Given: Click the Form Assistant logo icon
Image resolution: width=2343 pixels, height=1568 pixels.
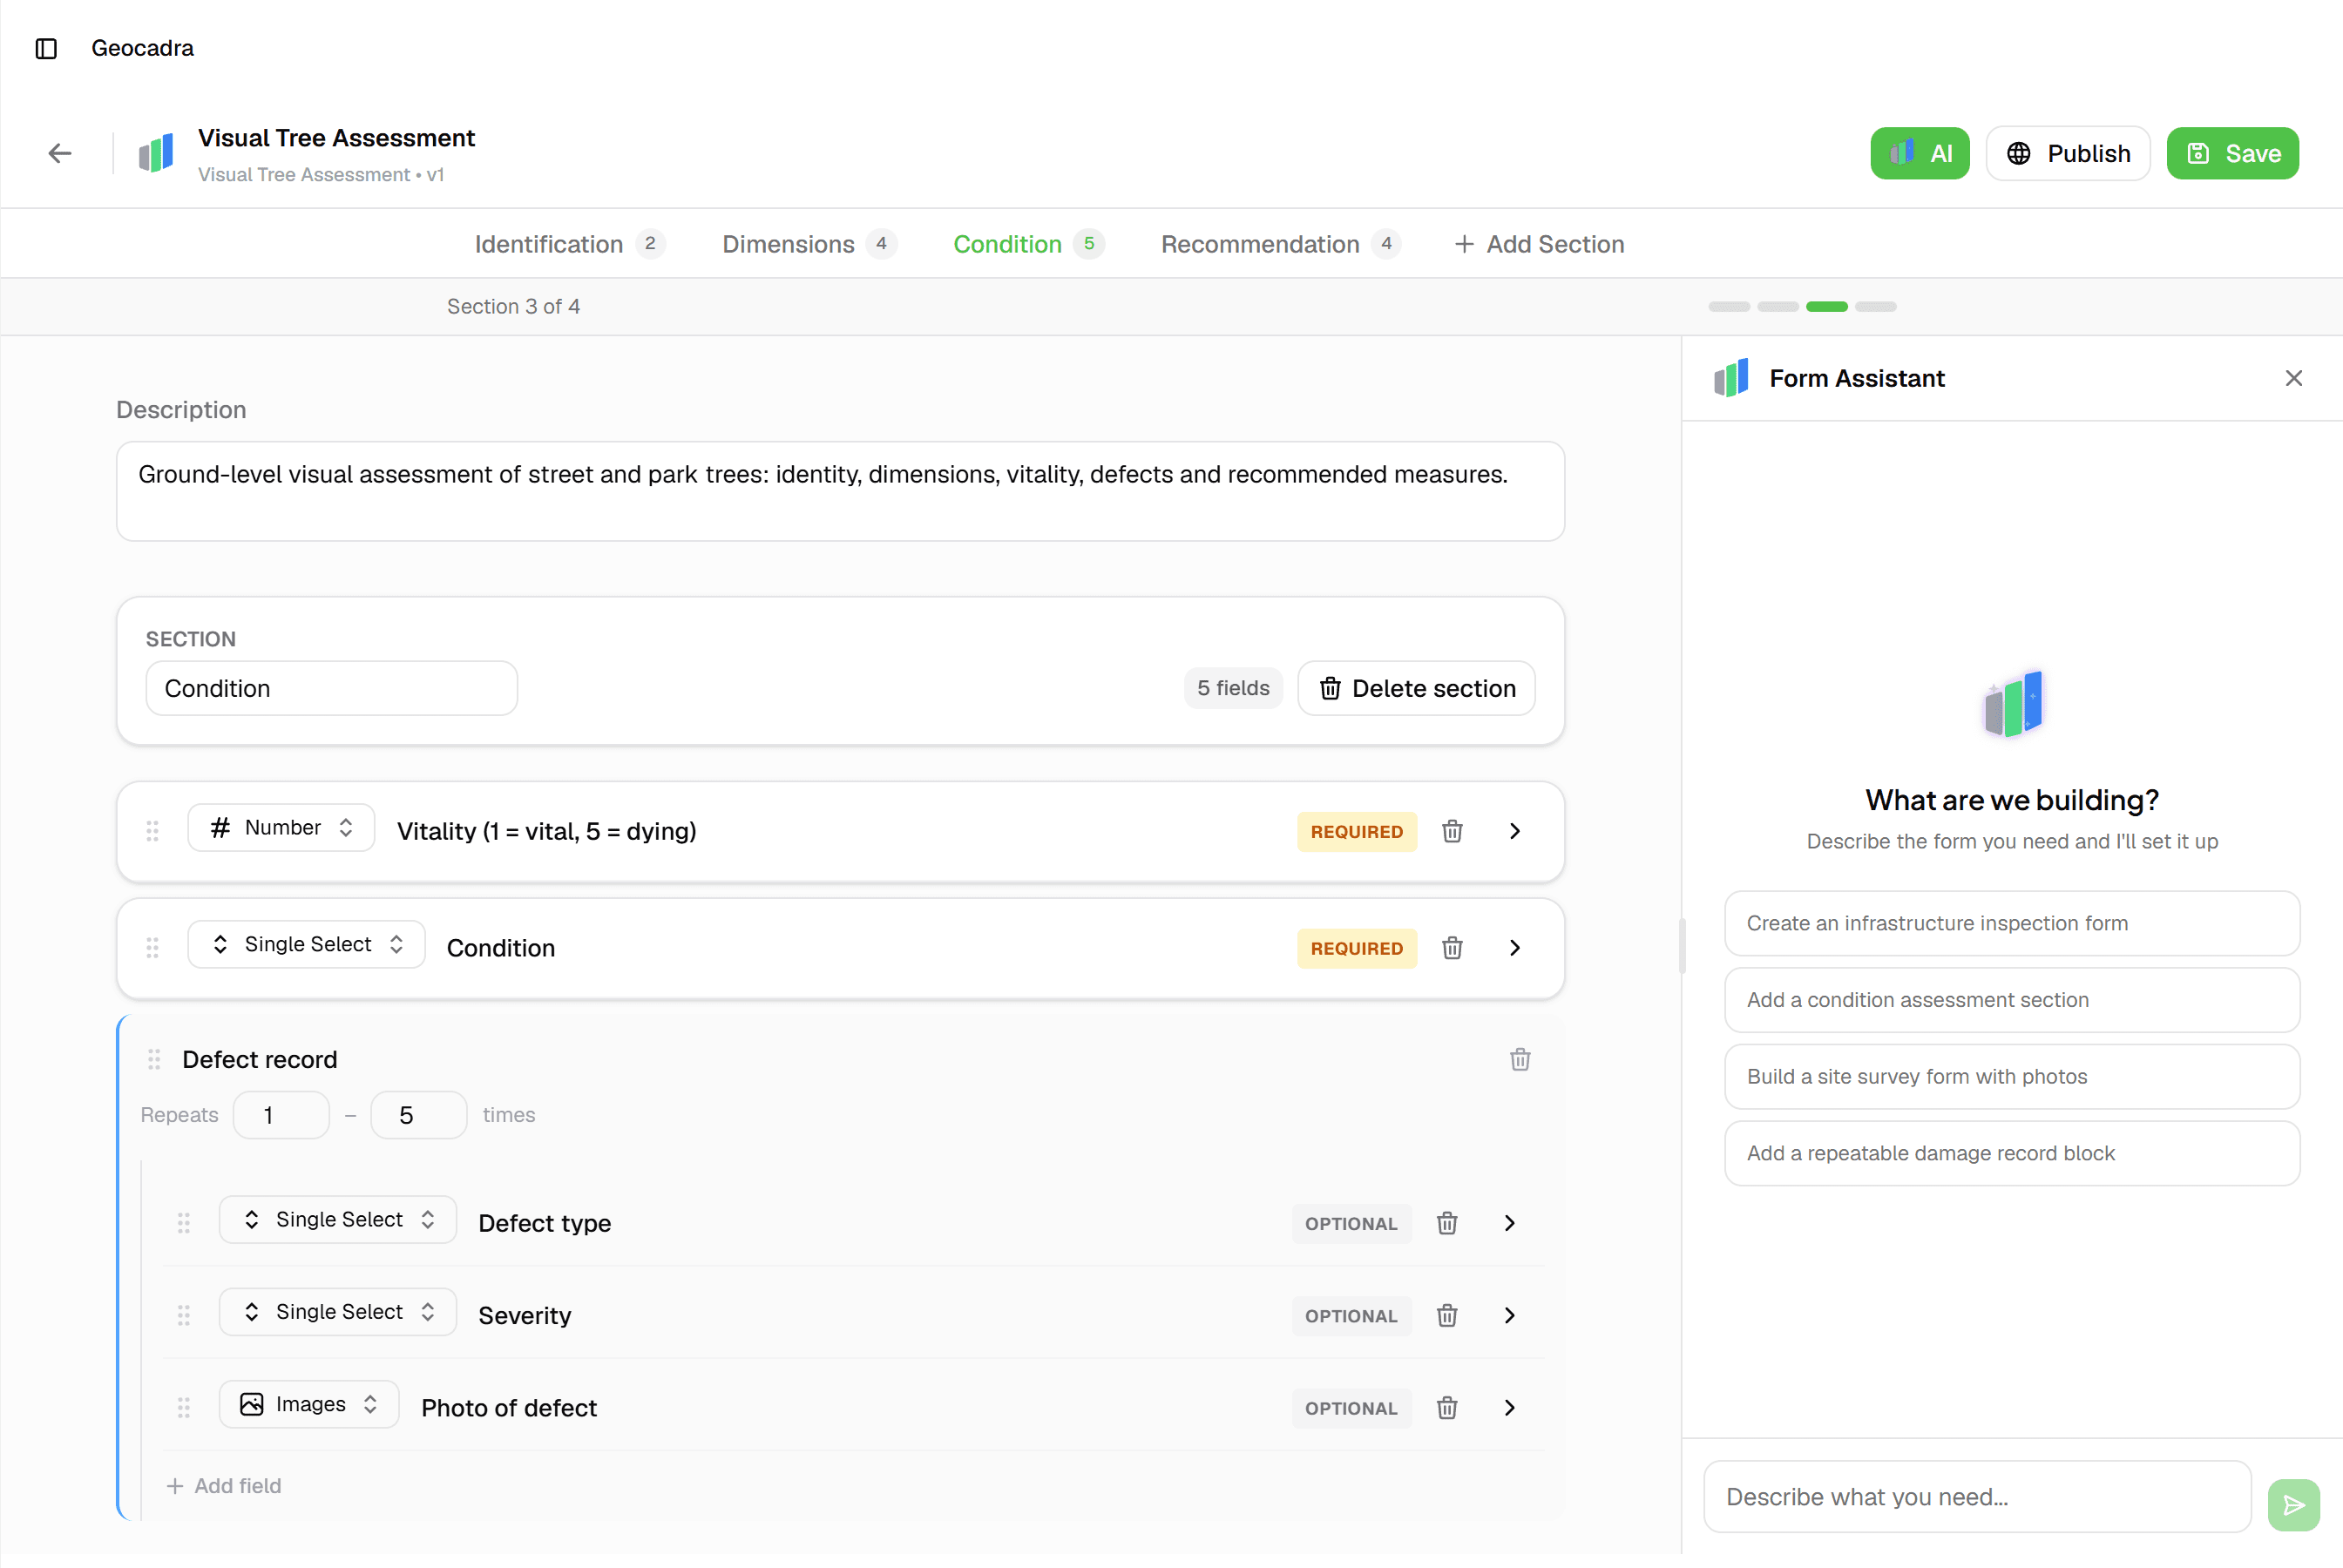Looking at the screenshot, I should (x=1731, y=378).
